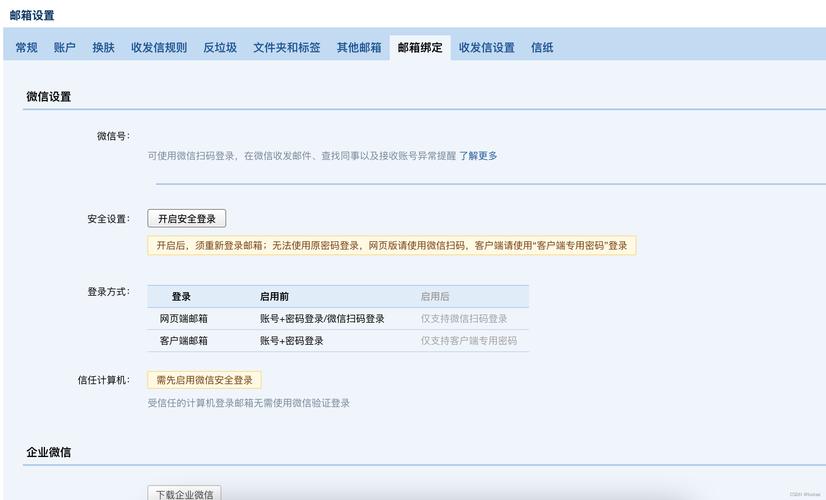The image size is (826, 500).
Task: Click the 启用后 column header
Action: click(435, 297)
